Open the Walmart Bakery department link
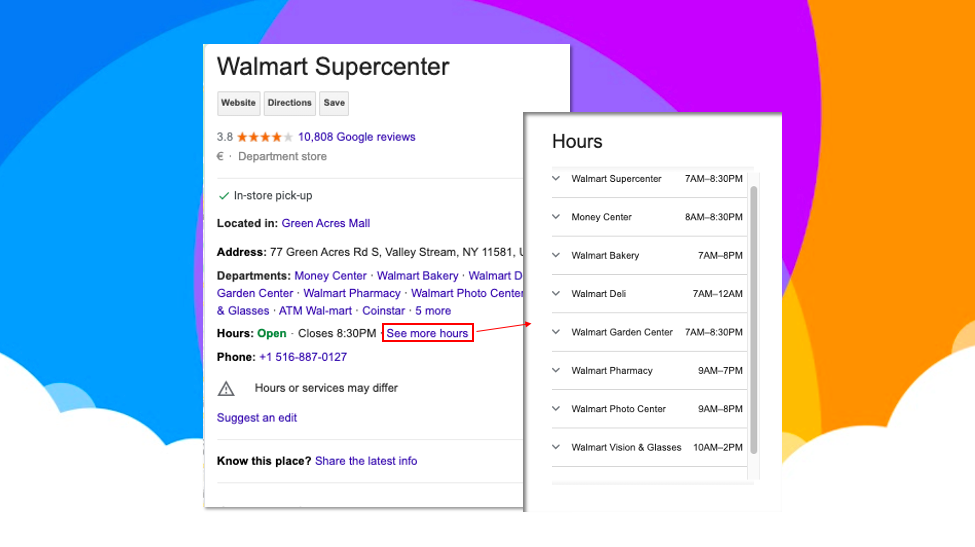The width and height of the screenshot is (975, 547). 417,275
